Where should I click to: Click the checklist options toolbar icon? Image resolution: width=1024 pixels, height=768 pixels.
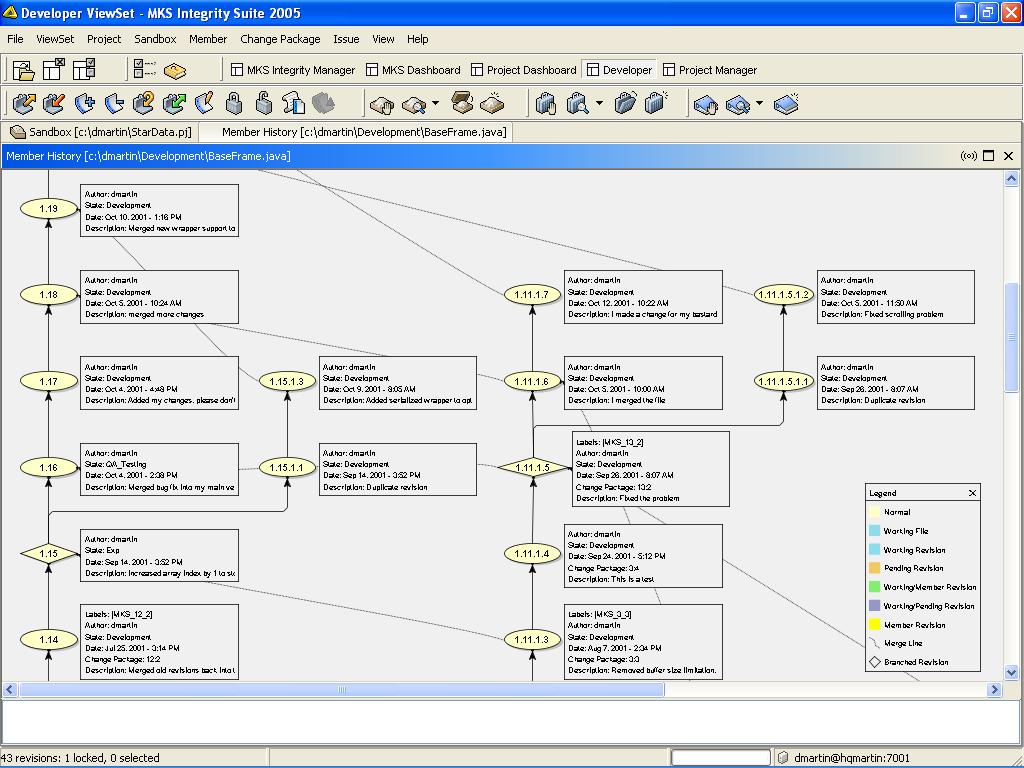(144, 69)
